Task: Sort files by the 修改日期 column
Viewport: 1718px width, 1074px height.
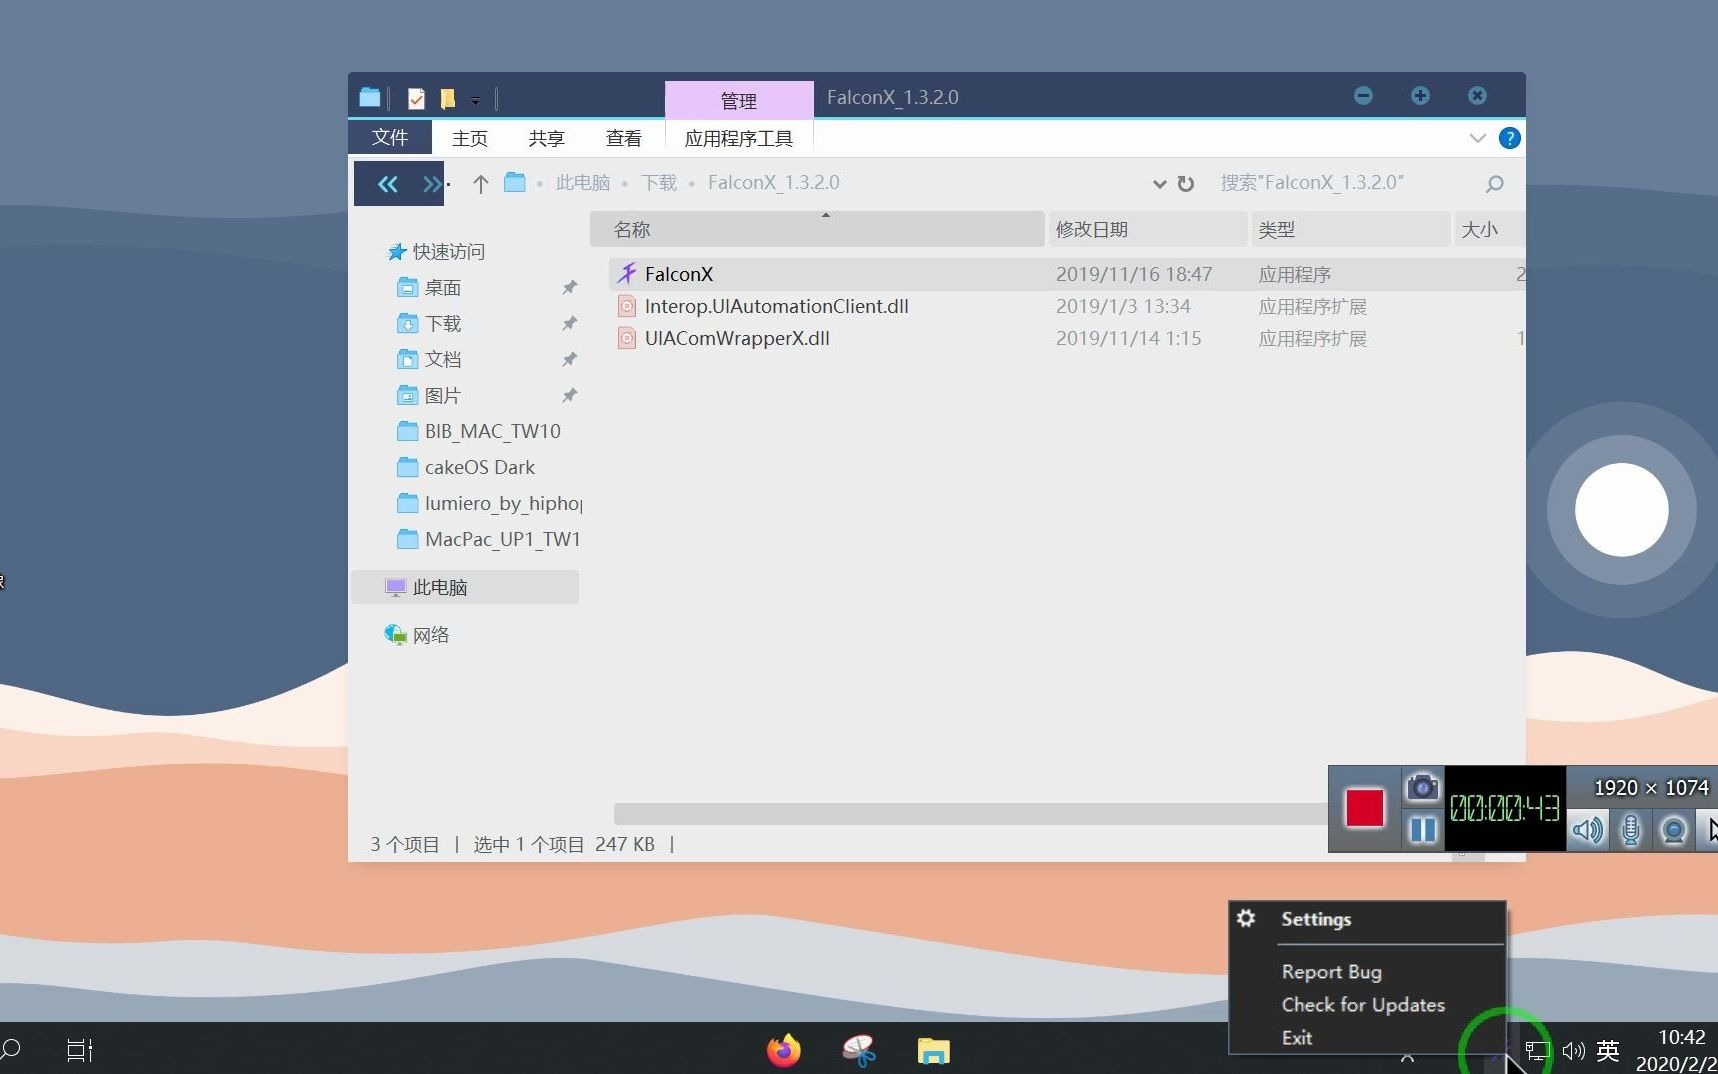Action: 1148,229
